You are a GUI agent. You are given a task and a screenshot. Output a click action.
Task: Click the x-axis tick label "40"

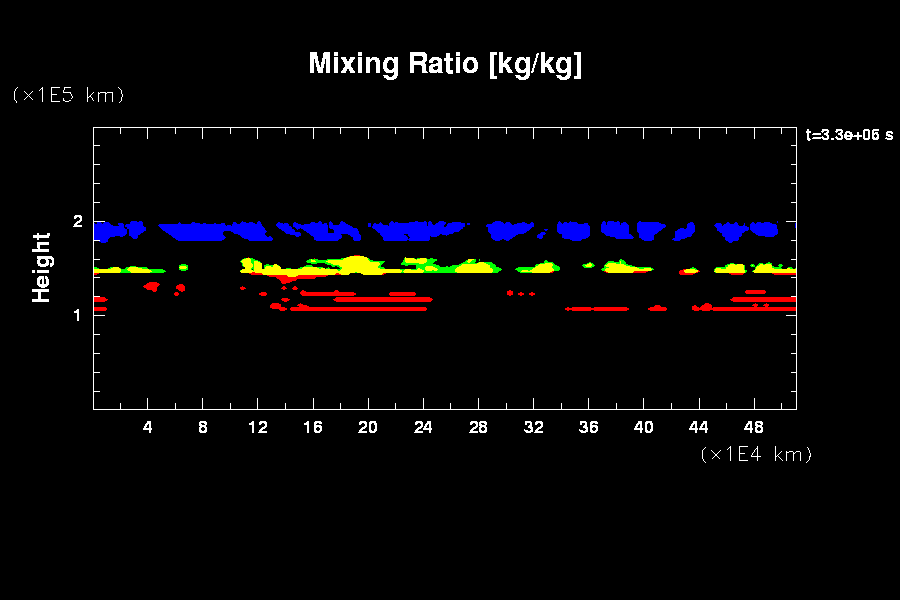click(x=643, y=427)
